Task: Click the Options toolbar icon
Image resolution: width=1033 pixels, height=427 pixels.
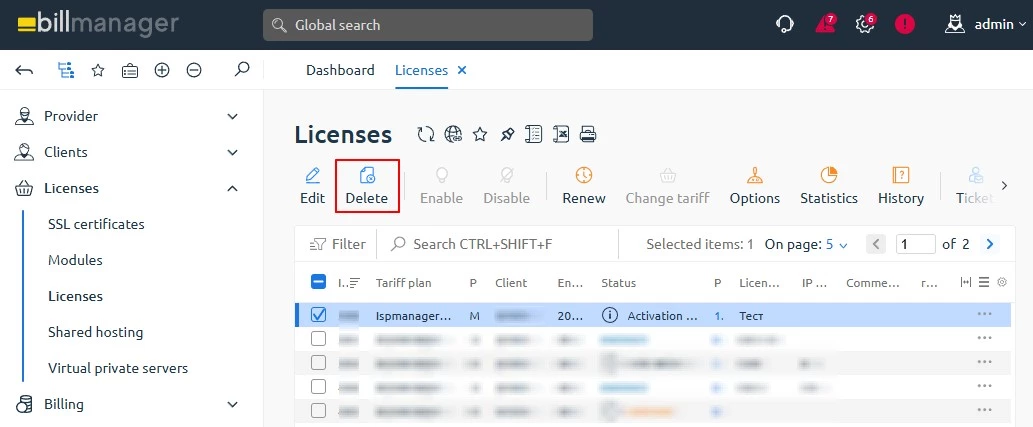Action: pos(754,176)
